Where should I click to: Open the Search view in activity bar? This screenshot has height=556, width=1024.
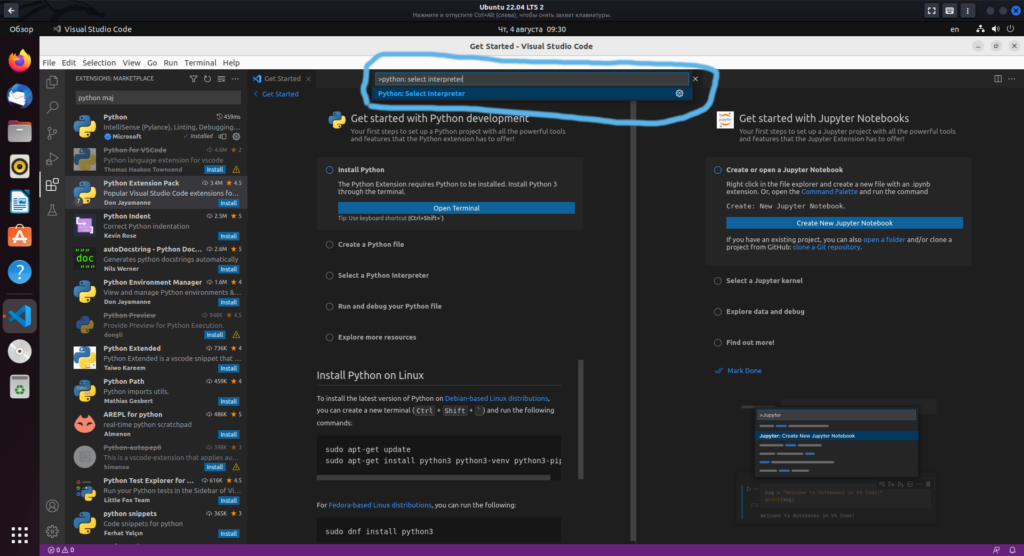(52, 107)
